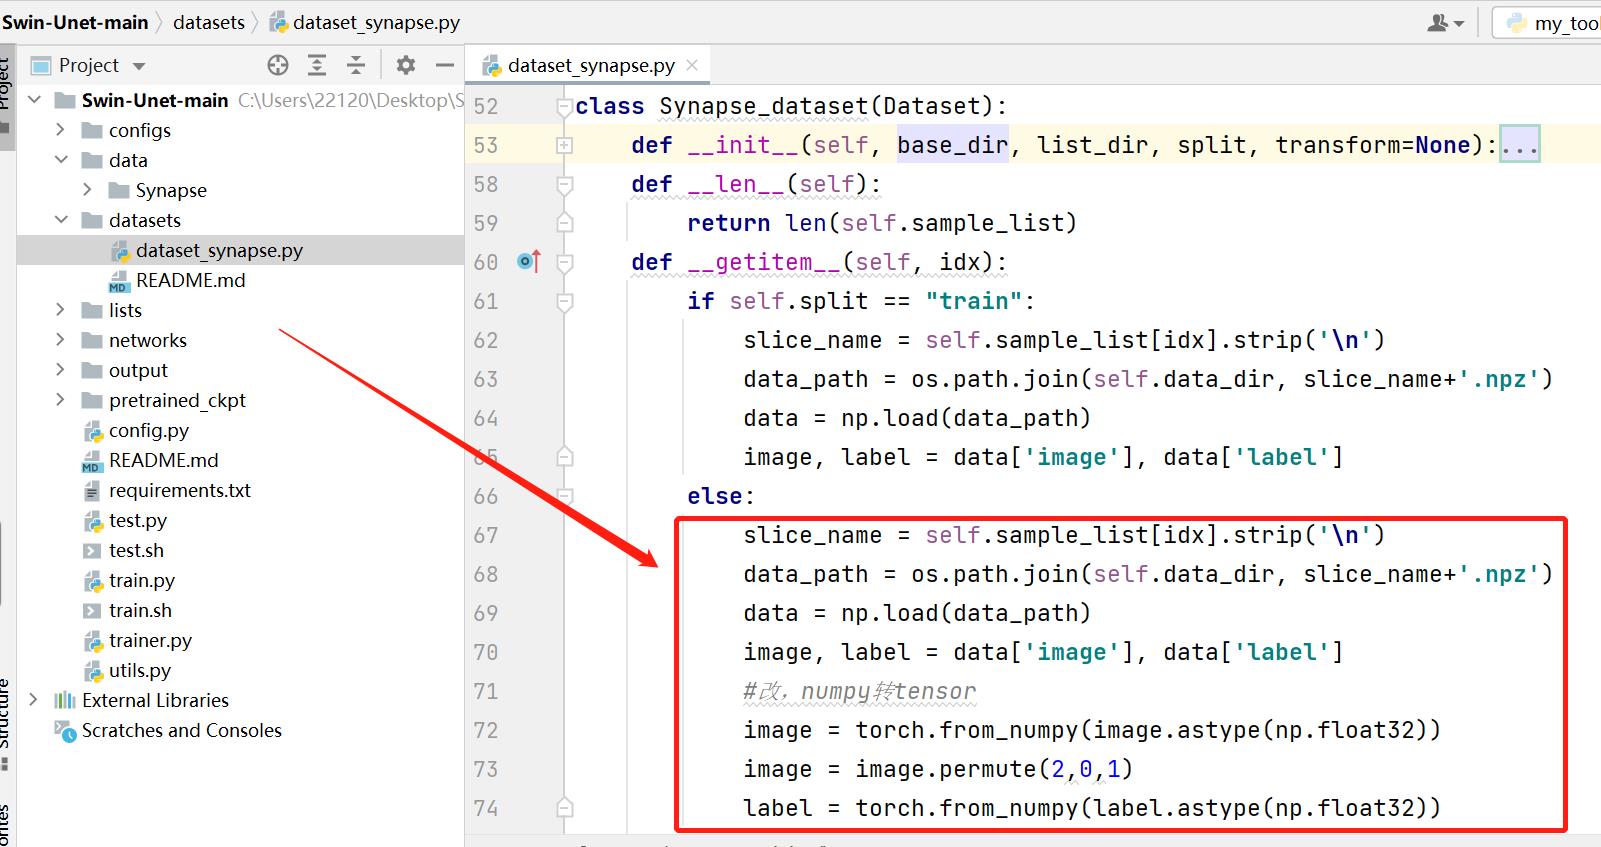Click the Collapse All toolbar icon
This screenshot has height=847, width=1601.
click(x=356, y=65)
